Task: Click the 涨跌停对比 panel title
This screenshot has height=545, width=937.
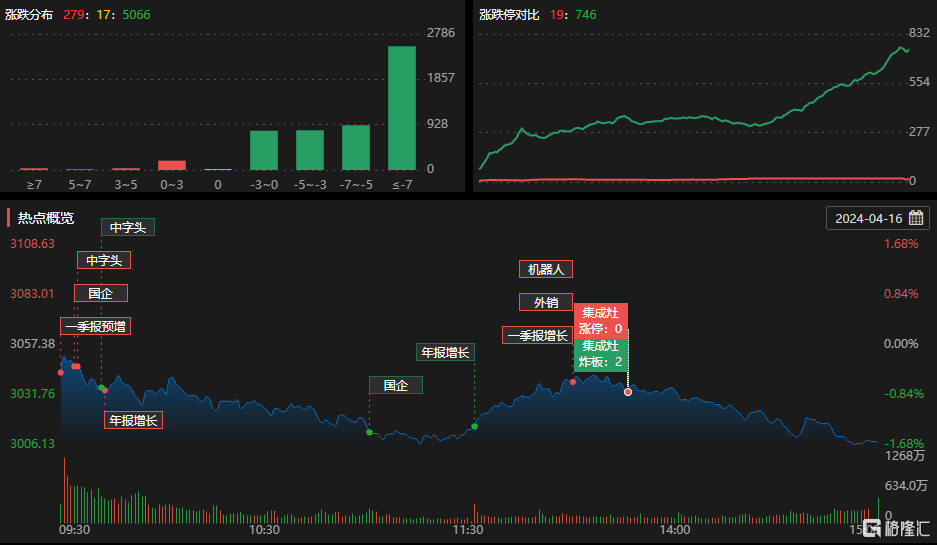Action: pyautogui.click(x=509, y=14)
